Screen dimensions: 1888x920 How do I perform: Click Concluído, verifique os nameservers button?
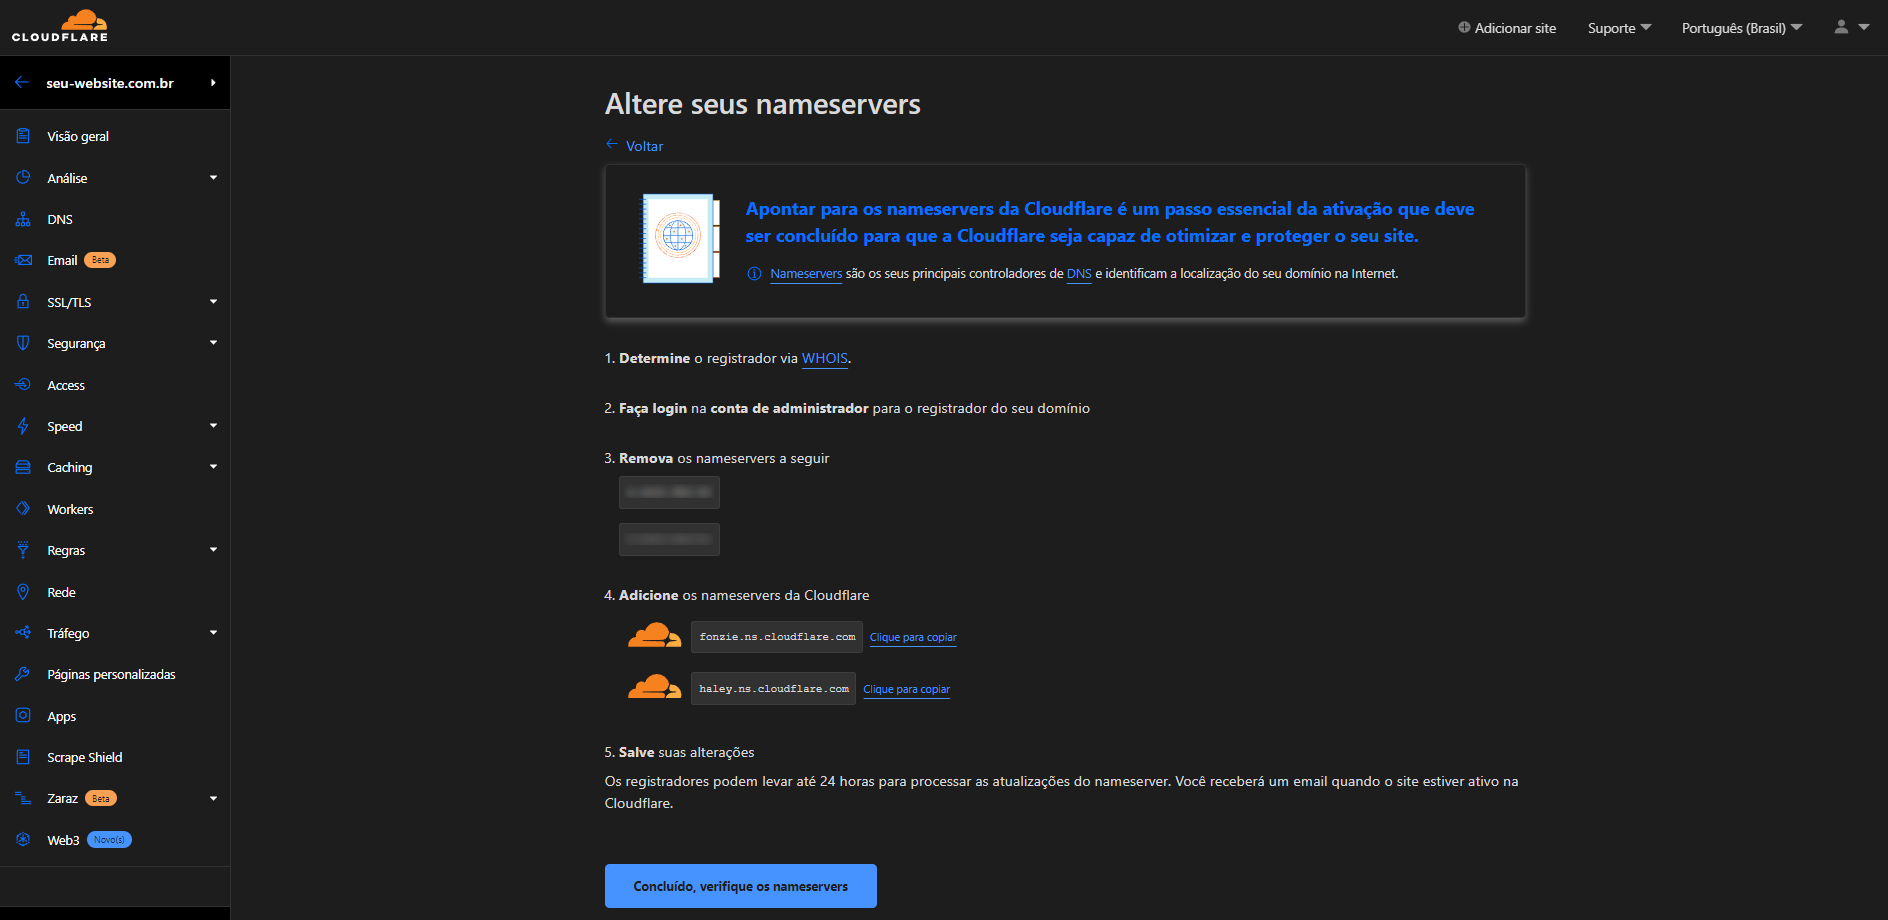coord(740,886)
